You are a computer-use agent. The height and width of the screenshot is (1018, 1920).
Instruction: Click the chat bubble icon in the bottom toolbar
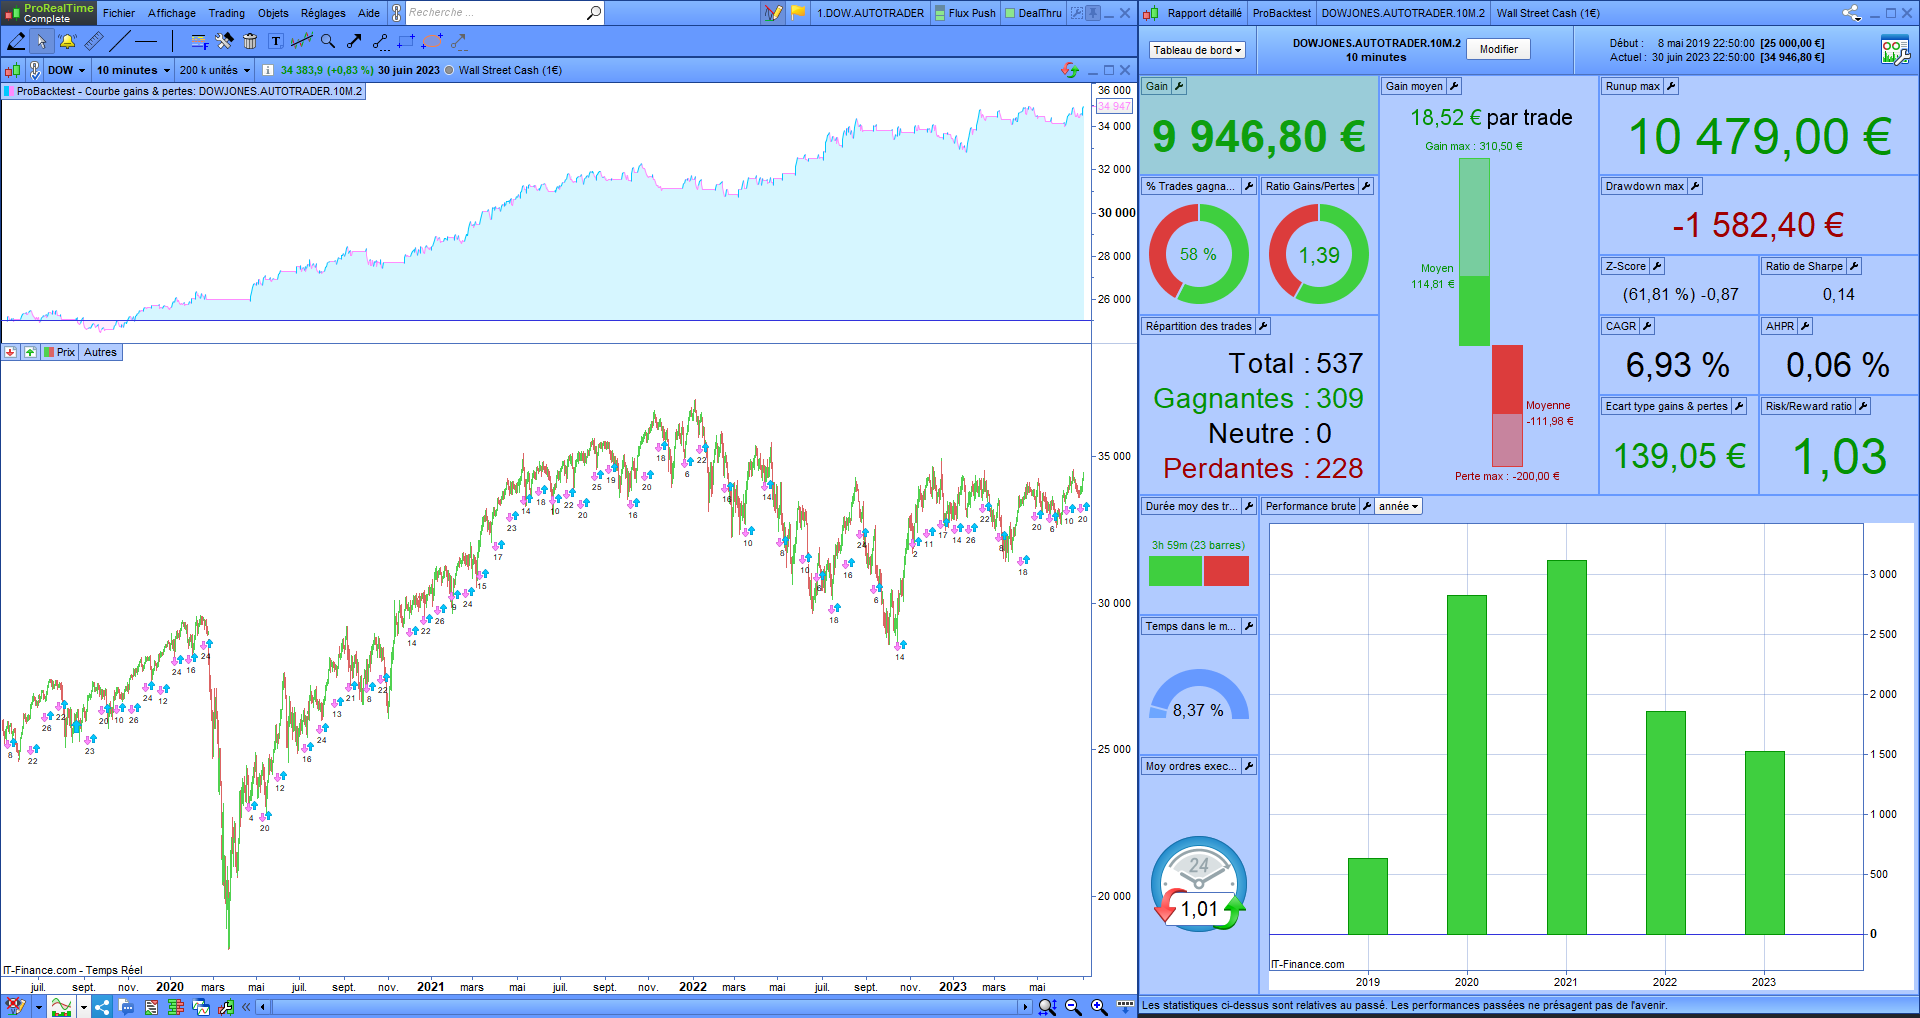point(126,1007)
